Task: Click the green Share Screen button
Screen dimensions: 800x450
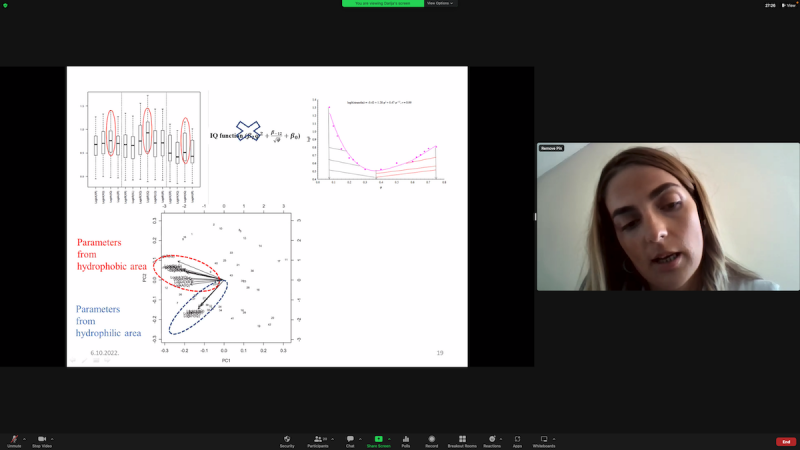Action: tap(378, 440)
